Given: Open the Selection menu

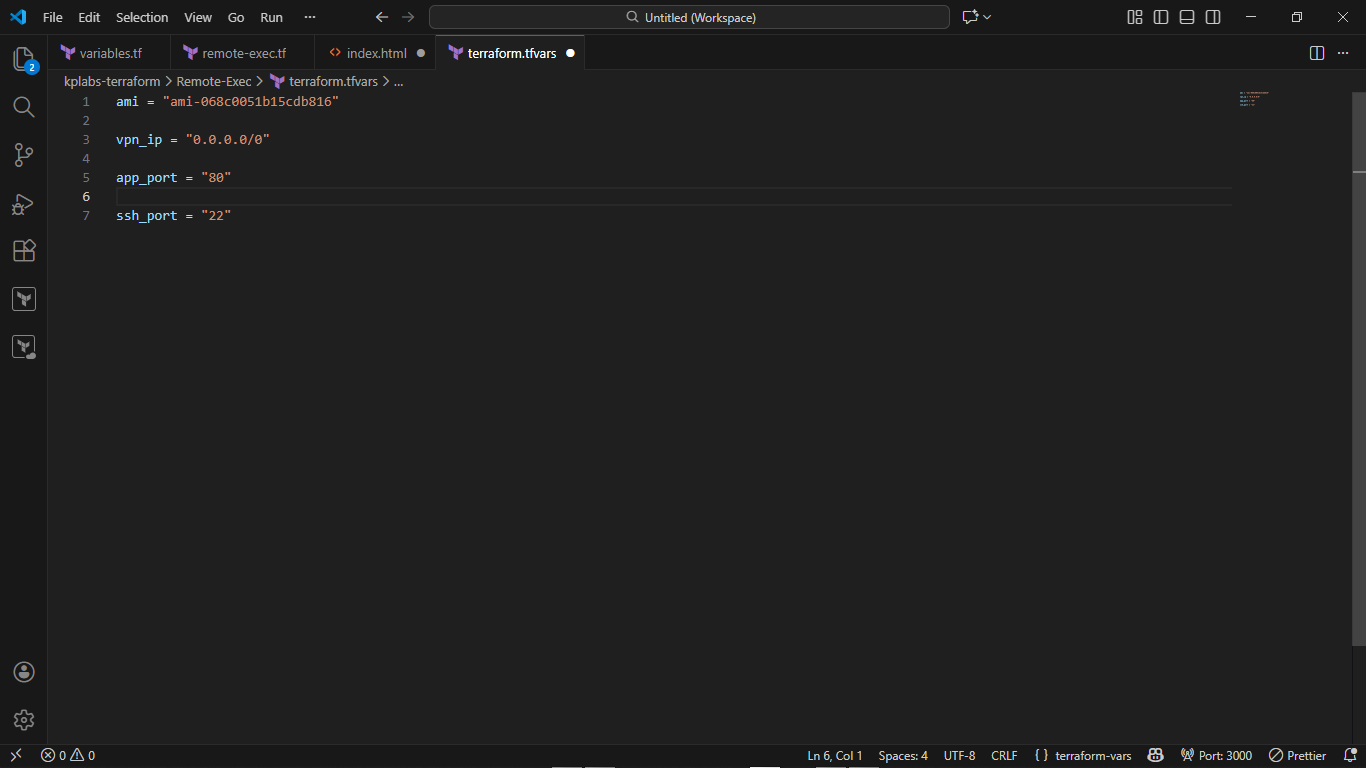Looking at the screenshot, I should click(142, 17).
